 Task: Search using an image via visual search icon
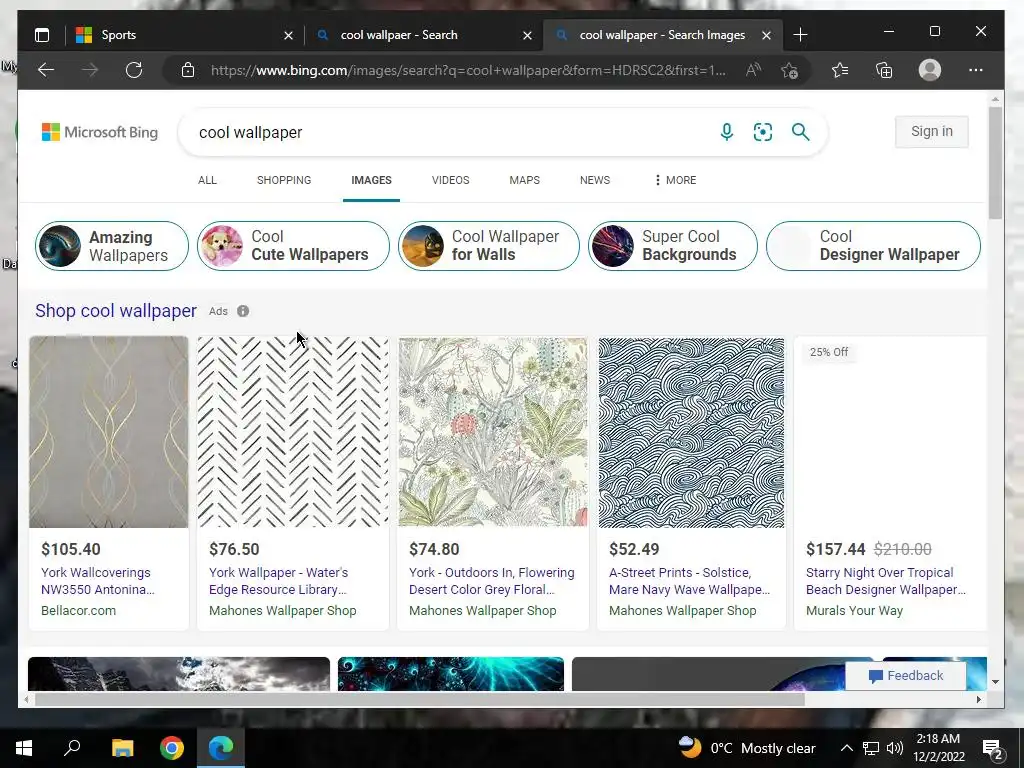click(763, 132)
